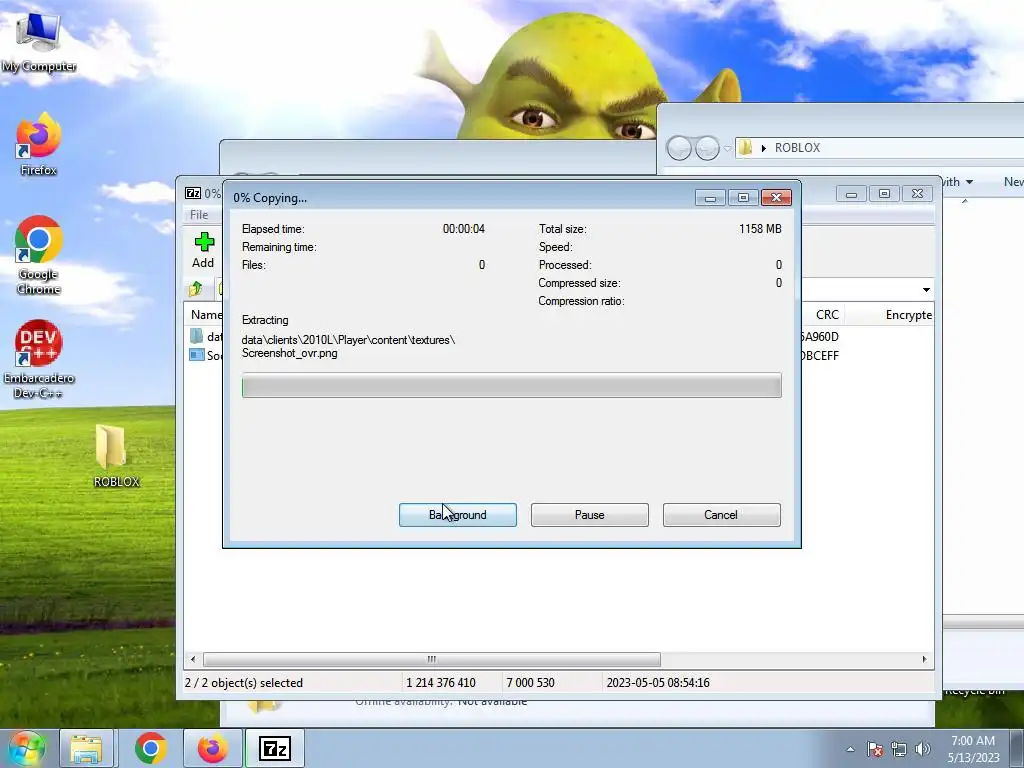Open volume control speaker icon

click(x=922, y=749)
